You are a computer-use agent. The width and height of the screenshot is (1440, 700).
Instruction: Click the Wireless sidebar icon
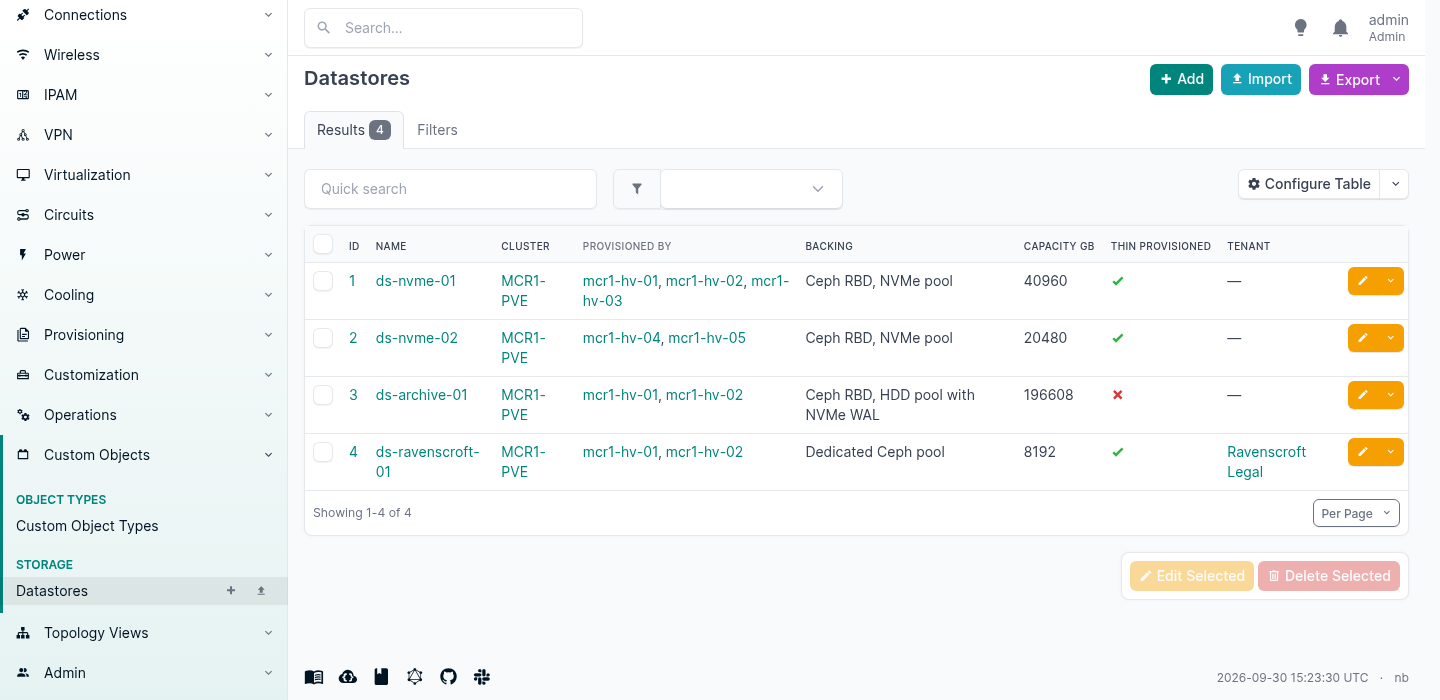pyautogui.click(x=23, y=55)
